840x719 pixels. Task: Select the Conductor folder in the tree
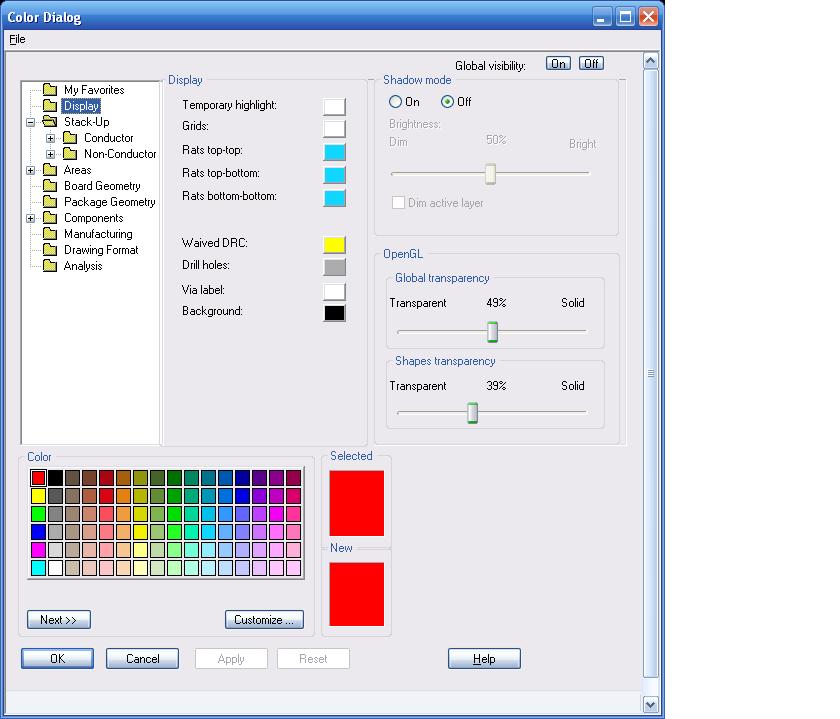[108, 138]
